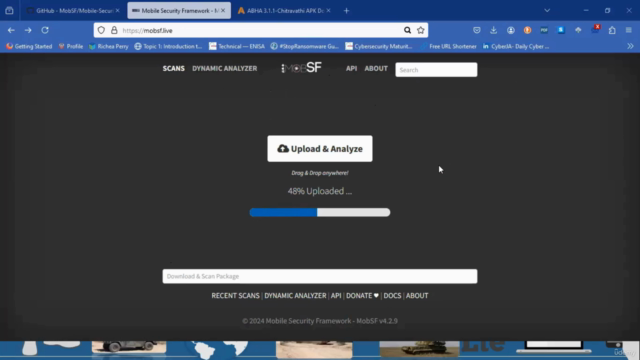The image size is (640, 360).
Task: Show more bookmarks via the double chevron
Action: 630,46
